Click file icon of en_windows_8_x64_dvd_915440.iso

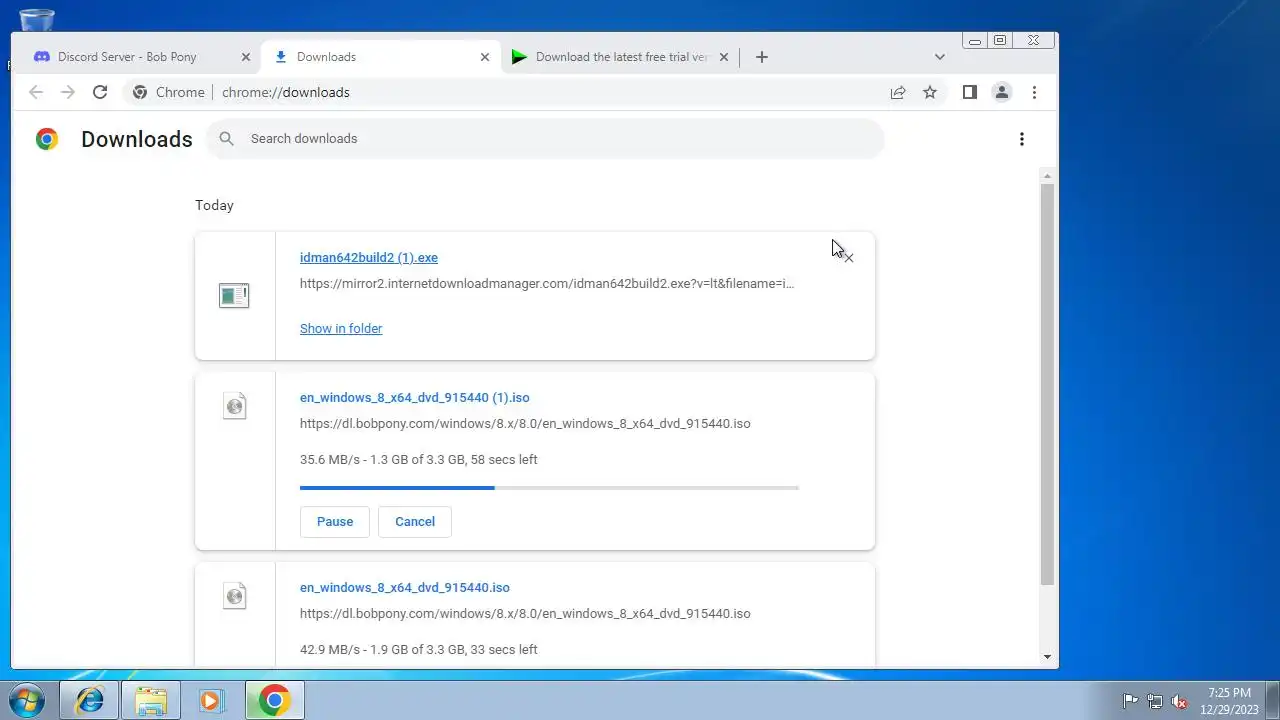point(234,596)
